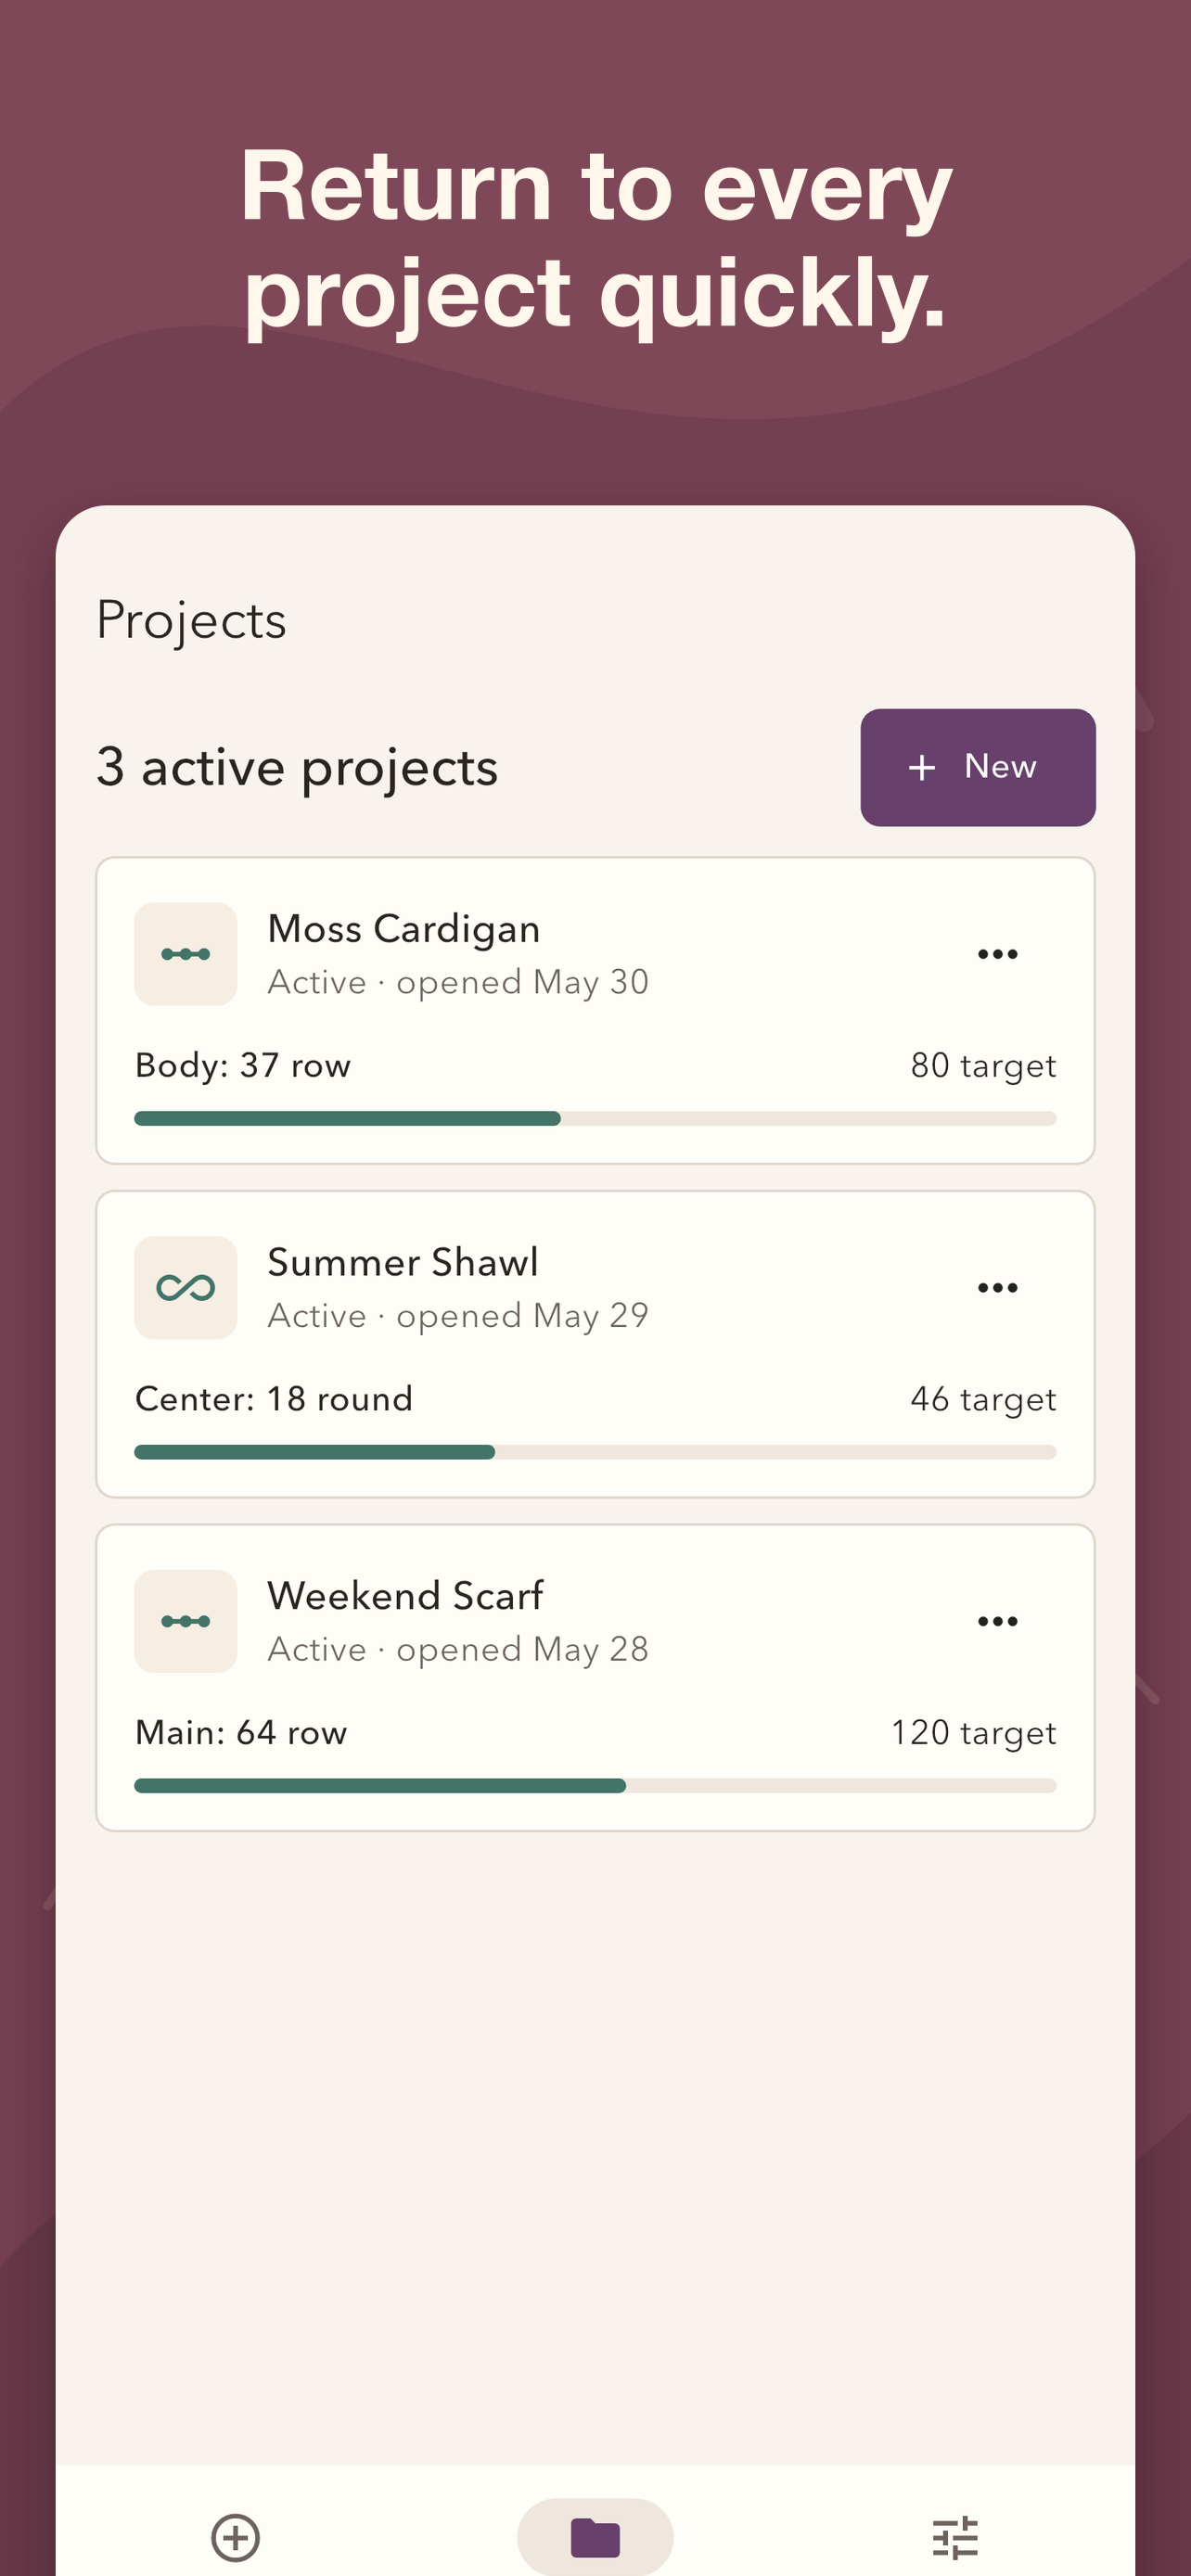
Task: Click the plus icon inside New button
Action: 922,768
